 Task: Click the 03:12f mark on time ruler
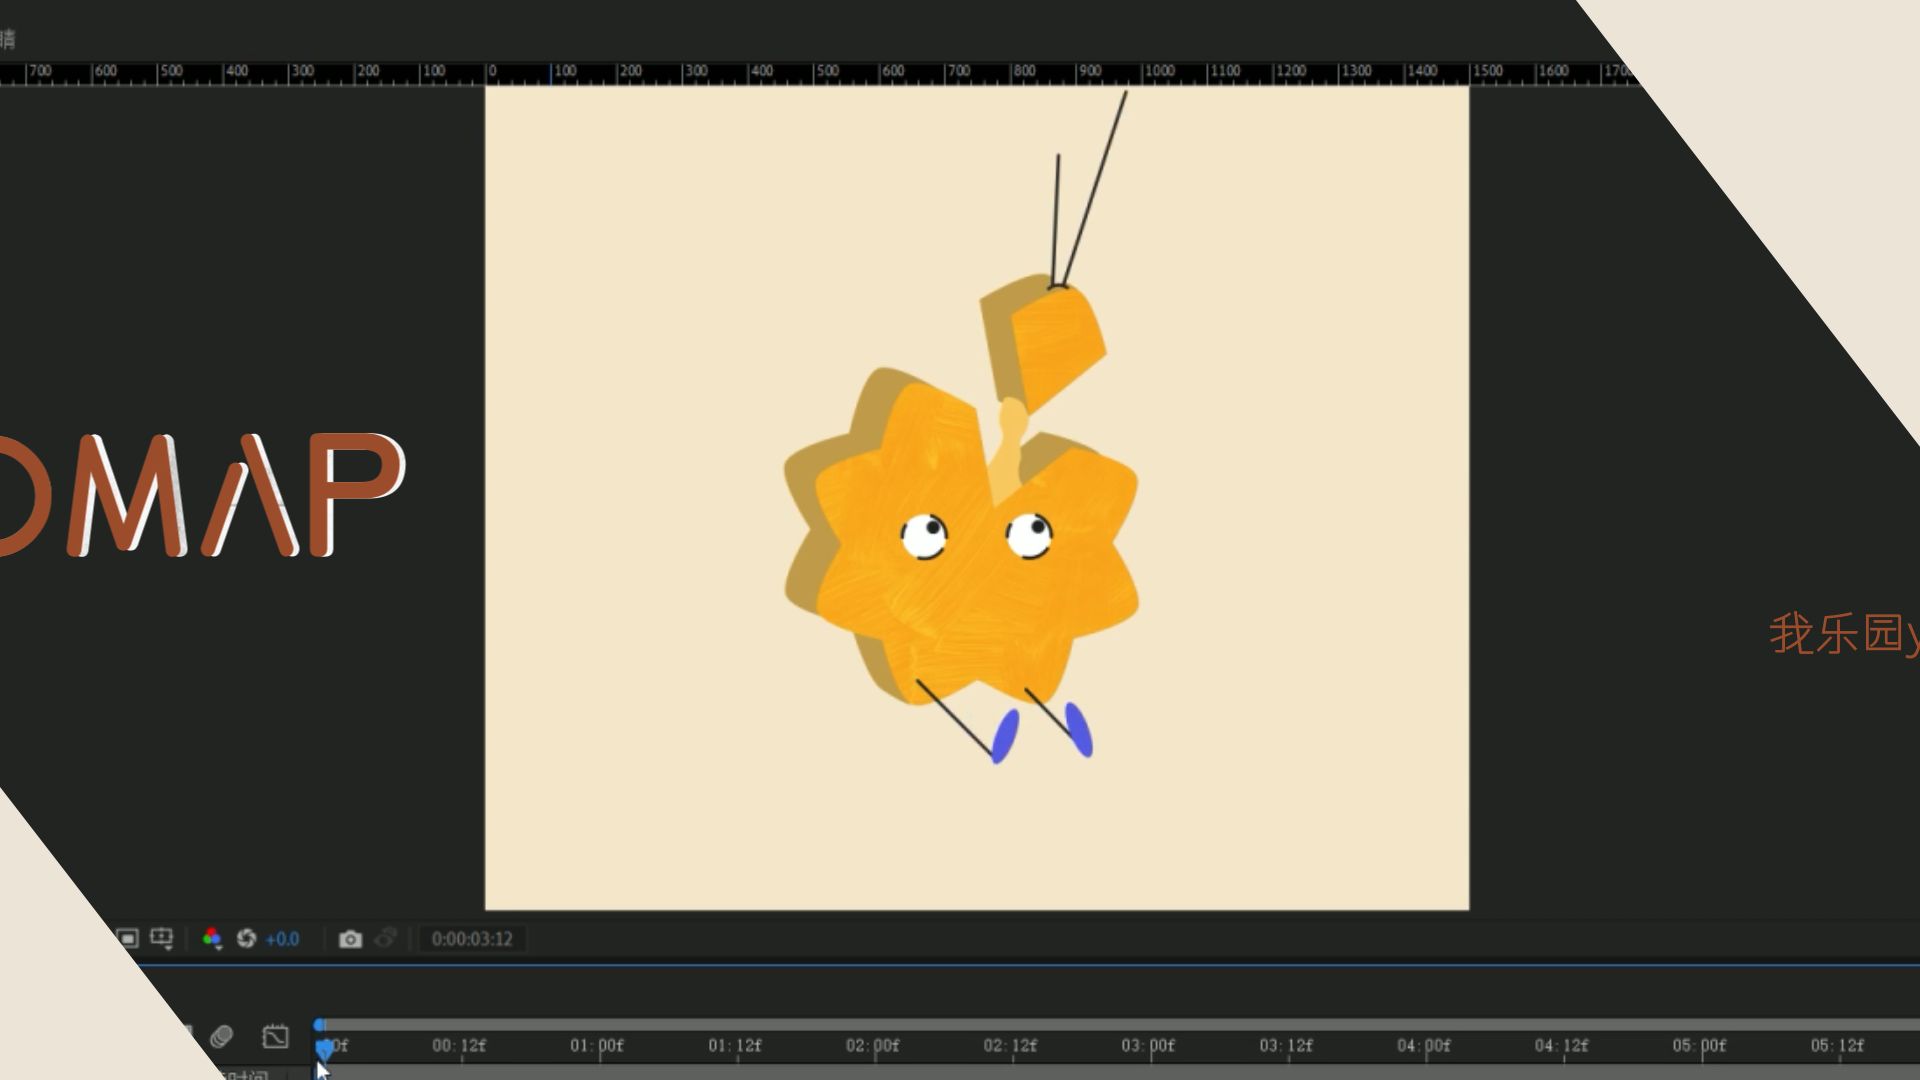click(1286, 1045)
